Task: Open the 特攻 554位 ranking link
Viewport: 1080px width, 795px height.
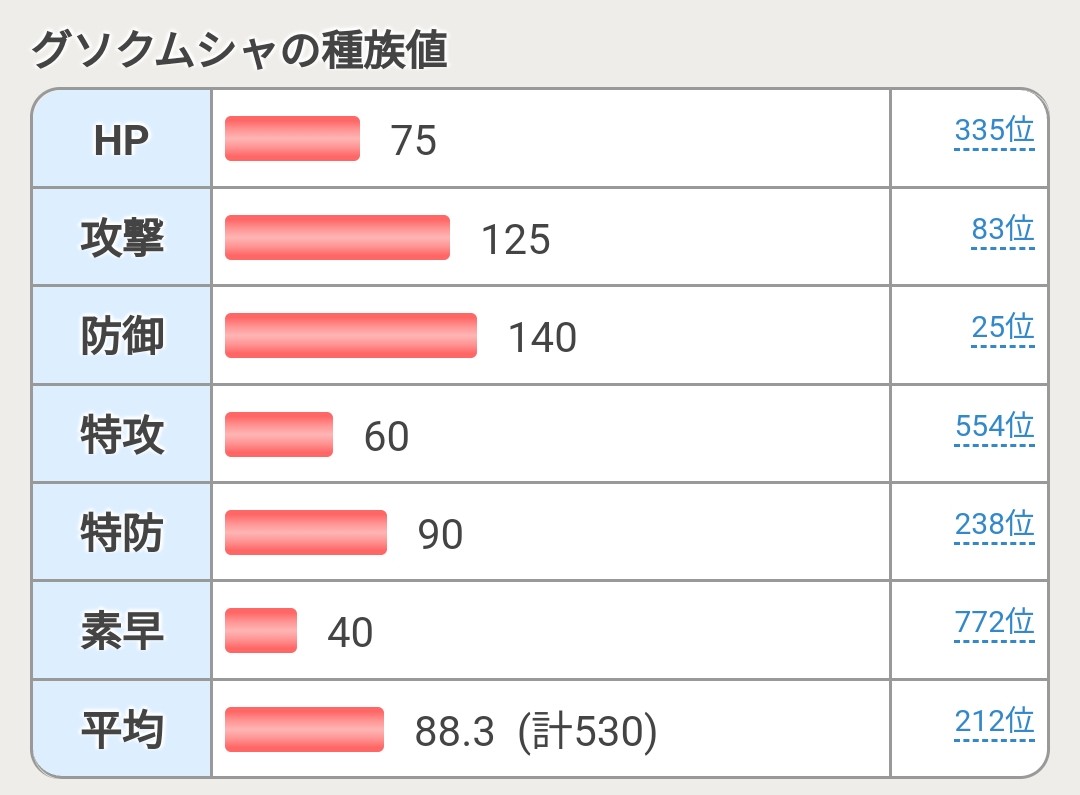Action: click(994, 426)
